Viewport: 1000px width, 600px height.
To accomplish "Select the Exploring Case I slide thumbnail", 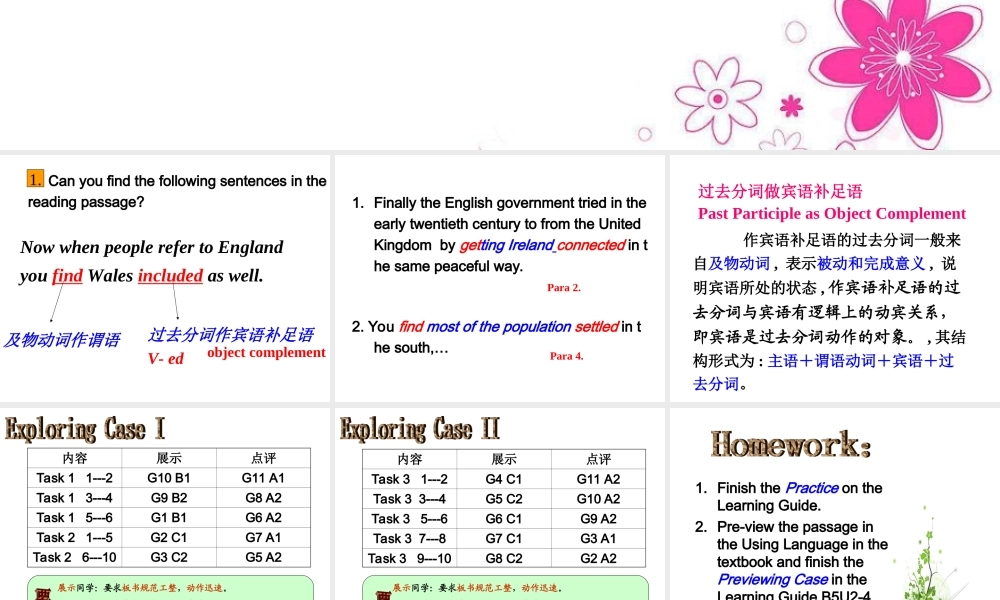I will 165,504.
